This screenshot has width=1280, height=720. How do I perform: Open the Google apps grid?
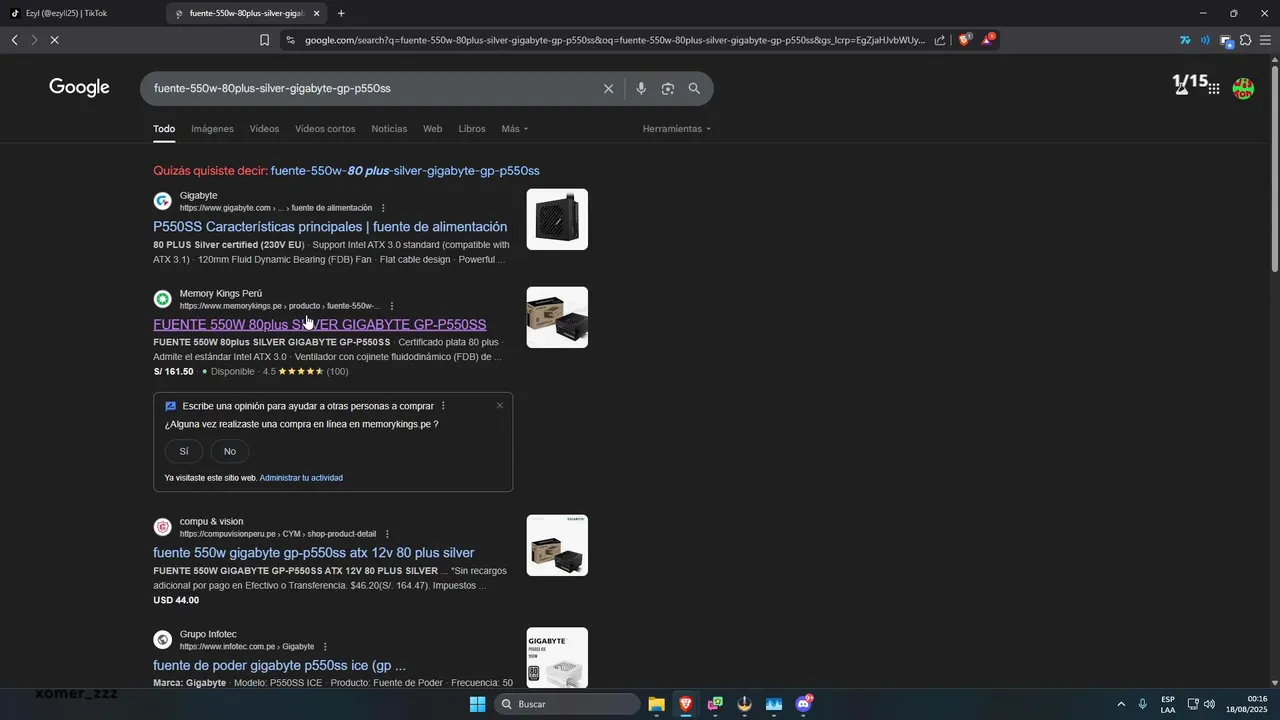click(x=1214, y=89)
